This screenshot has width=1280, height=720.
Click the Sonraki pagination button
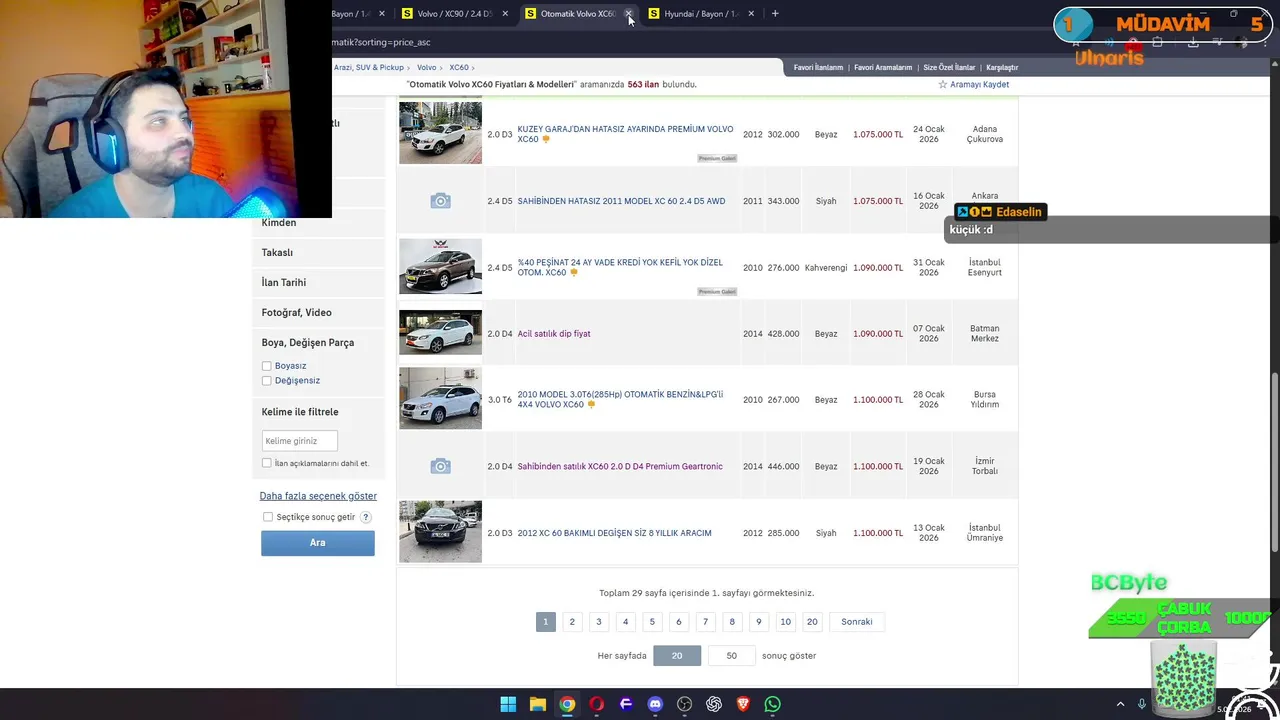pos(857,622)
